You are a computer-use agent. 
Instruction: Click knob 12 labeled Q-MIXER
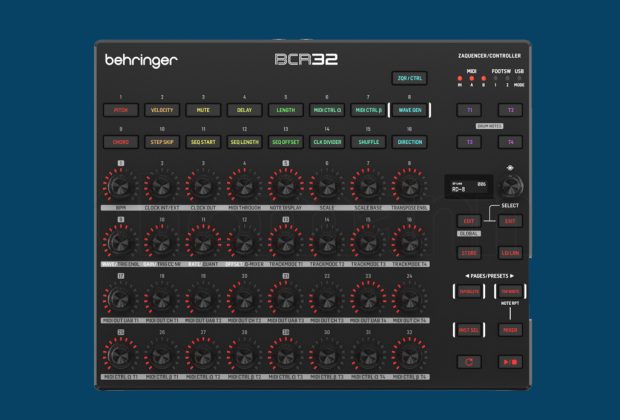tap(244, 242)
